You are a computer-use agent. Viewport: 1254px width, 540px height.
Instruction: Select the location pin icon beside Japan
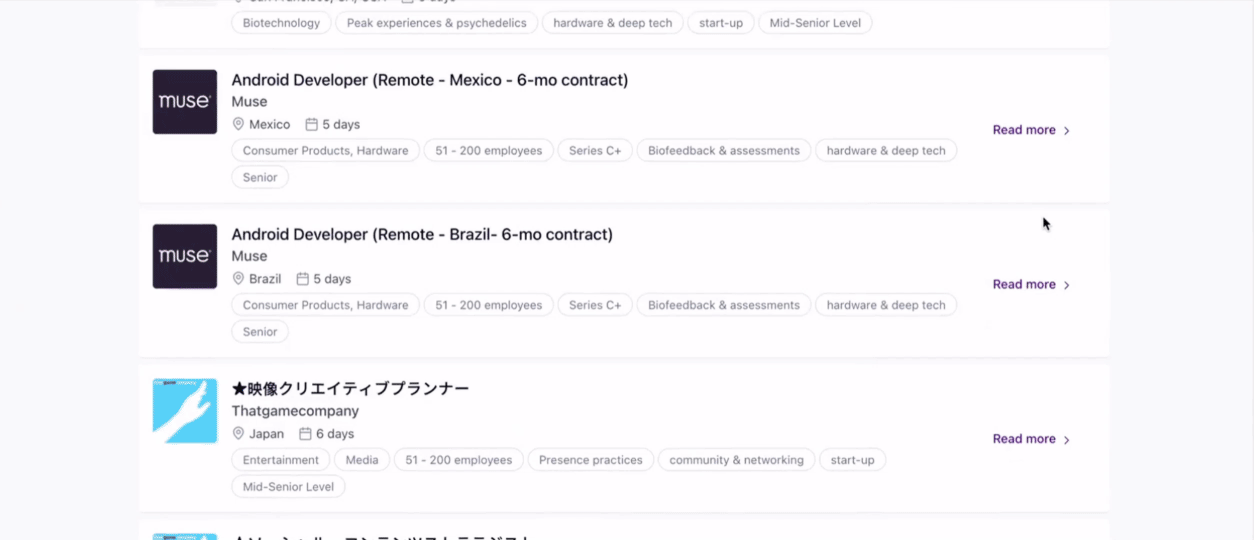point(238,434)
